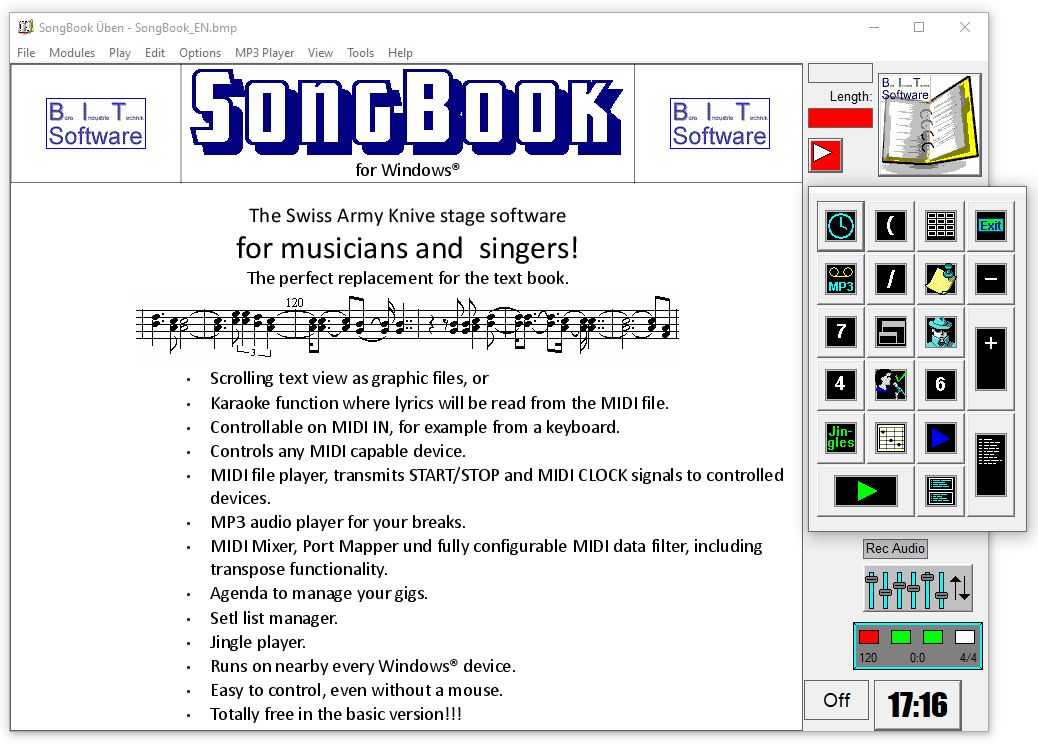This screenshot has height=744, width=1038.
Task: Click the Length: label
Action: tap(851, 96)
